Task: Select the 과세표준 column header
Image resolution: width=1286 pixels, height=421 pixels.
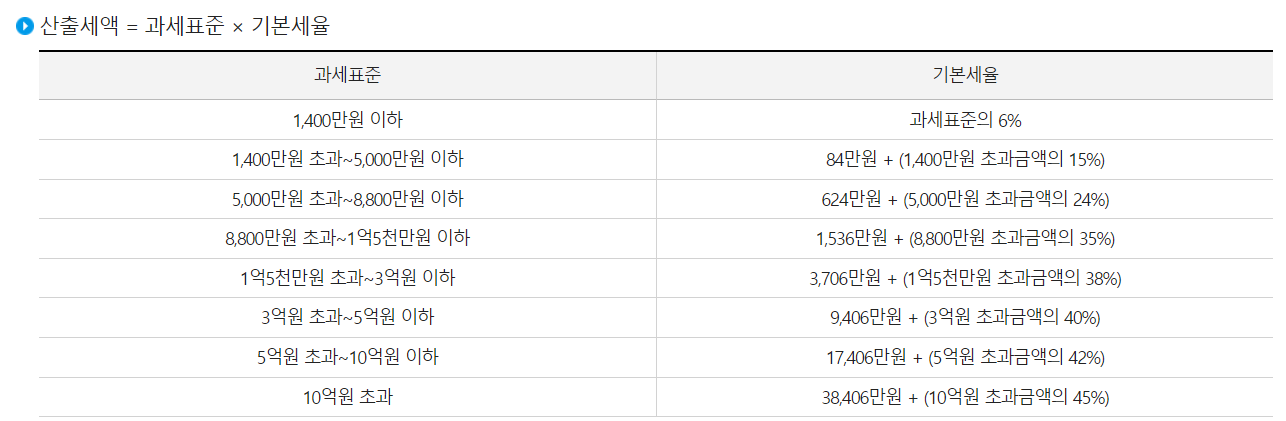Action: point(347,75)
